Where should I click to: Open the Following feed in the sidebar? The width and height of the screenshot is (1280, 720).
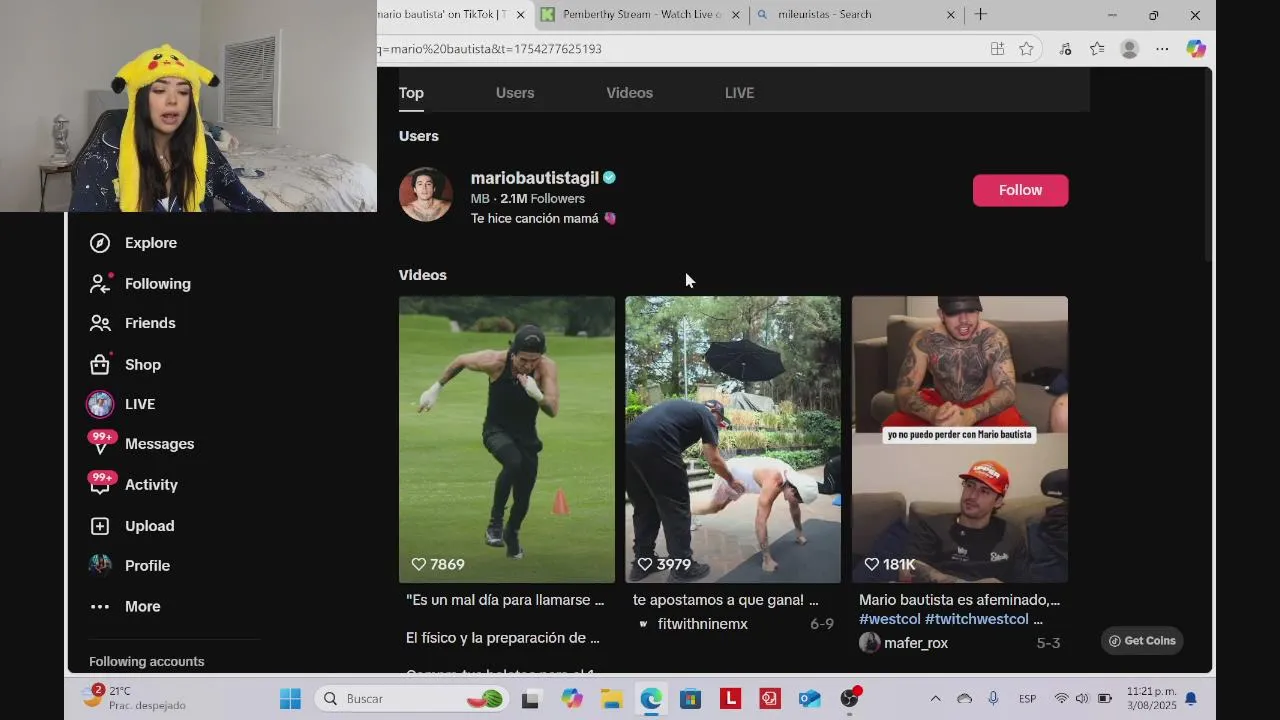coord(140,284)
